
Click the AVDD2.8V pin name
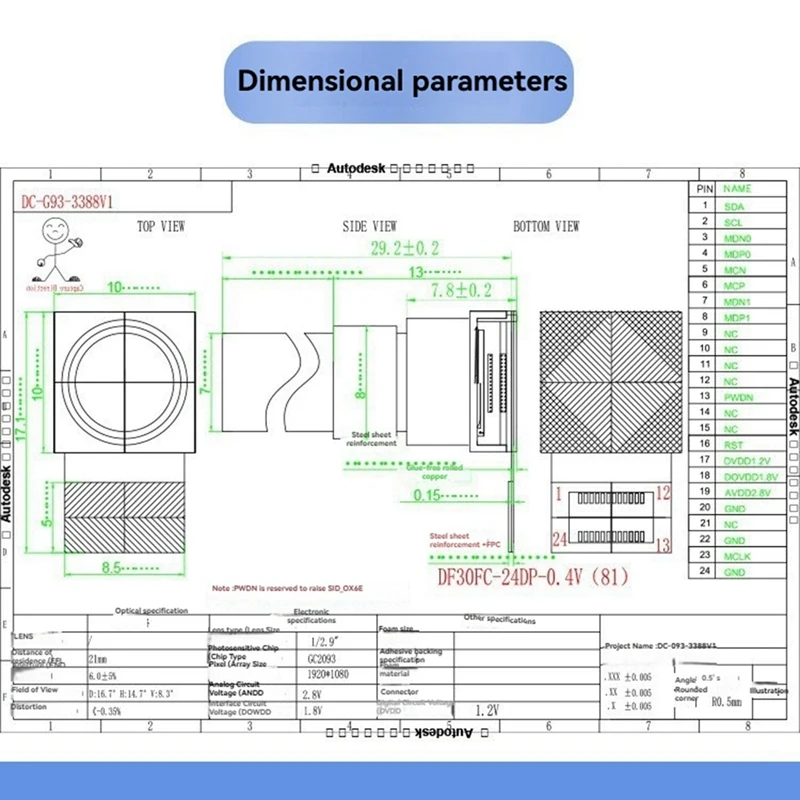pos(747,493)
